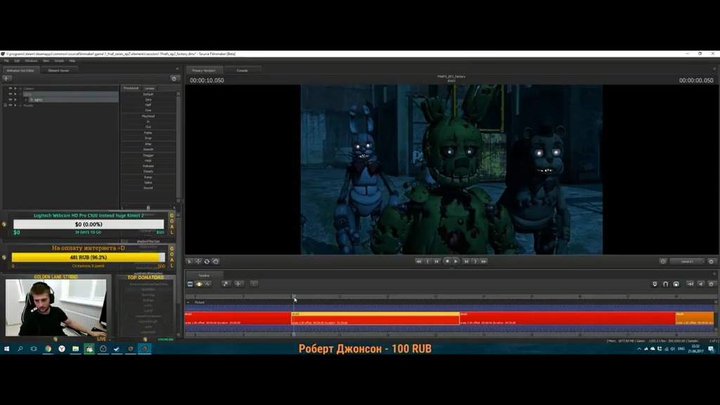
Task: Collapse the Picture track in the timeline
Action: click(188, 303)
